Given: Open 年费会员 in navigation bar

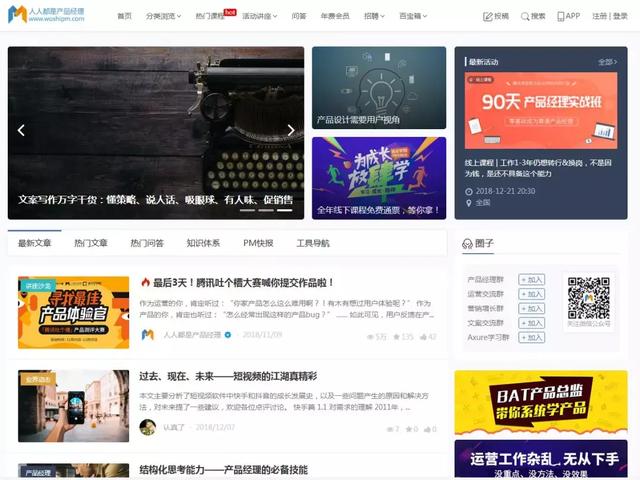Looking at the screenshot, I should pos(335,16).
